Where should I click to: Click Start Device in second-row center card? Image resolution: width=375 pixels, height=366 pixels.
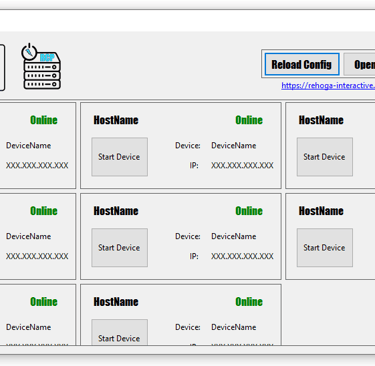[x=119, y=248]
